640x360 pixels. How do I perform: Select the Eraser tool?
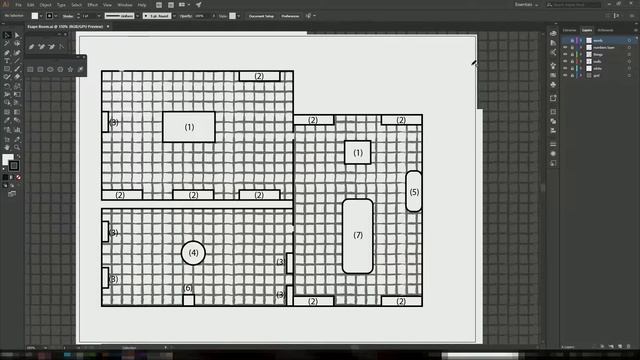pyautogui.click(x=17, y=77)
